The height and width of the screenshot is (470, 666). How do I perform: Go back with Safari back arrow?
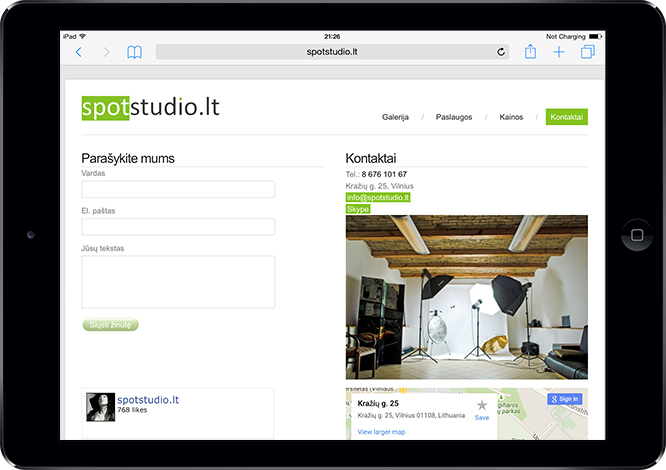point(79,52)
